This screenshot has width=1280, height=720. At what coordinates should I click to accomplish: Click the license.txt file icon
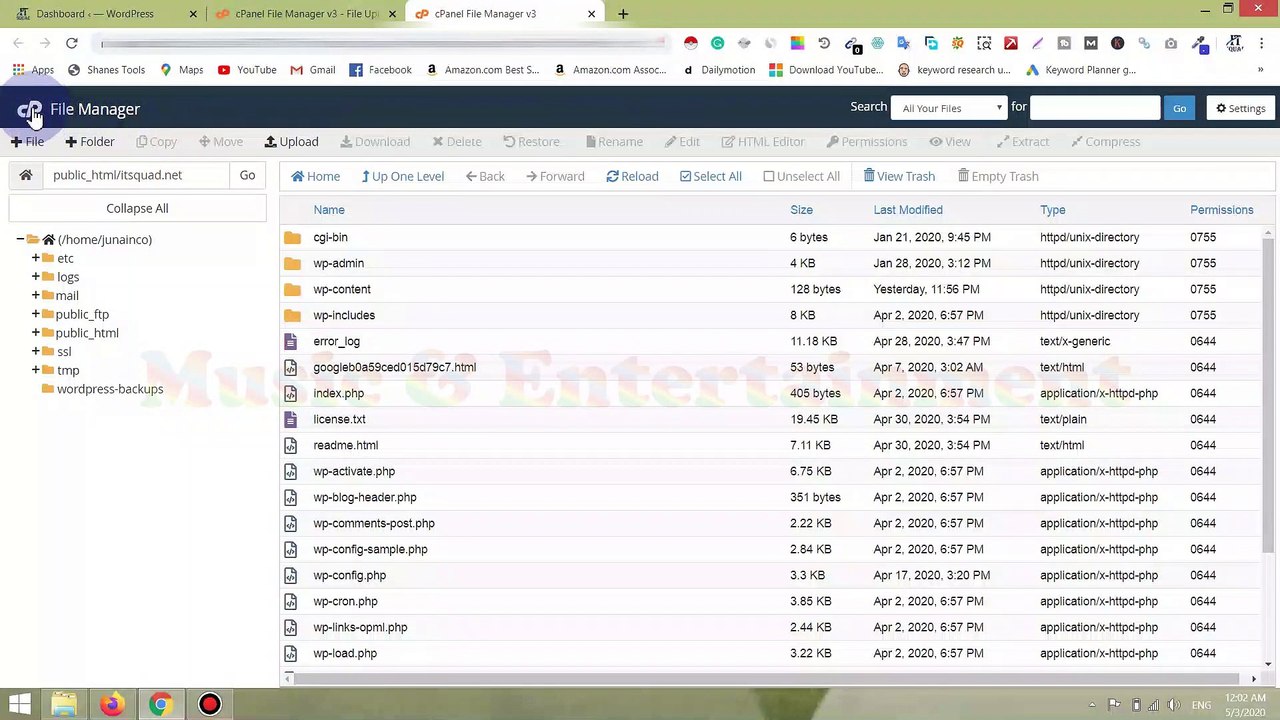(291, 419)
